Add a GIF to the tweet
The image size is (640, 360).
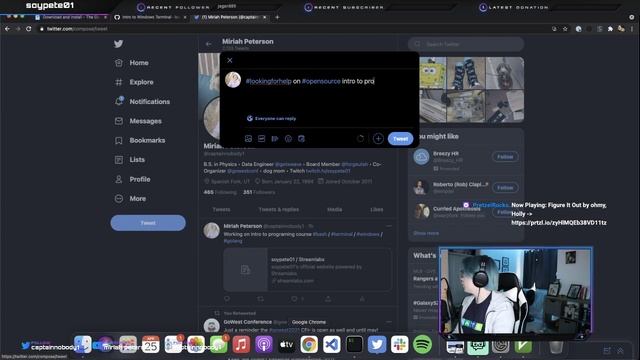tap(262, 139)
